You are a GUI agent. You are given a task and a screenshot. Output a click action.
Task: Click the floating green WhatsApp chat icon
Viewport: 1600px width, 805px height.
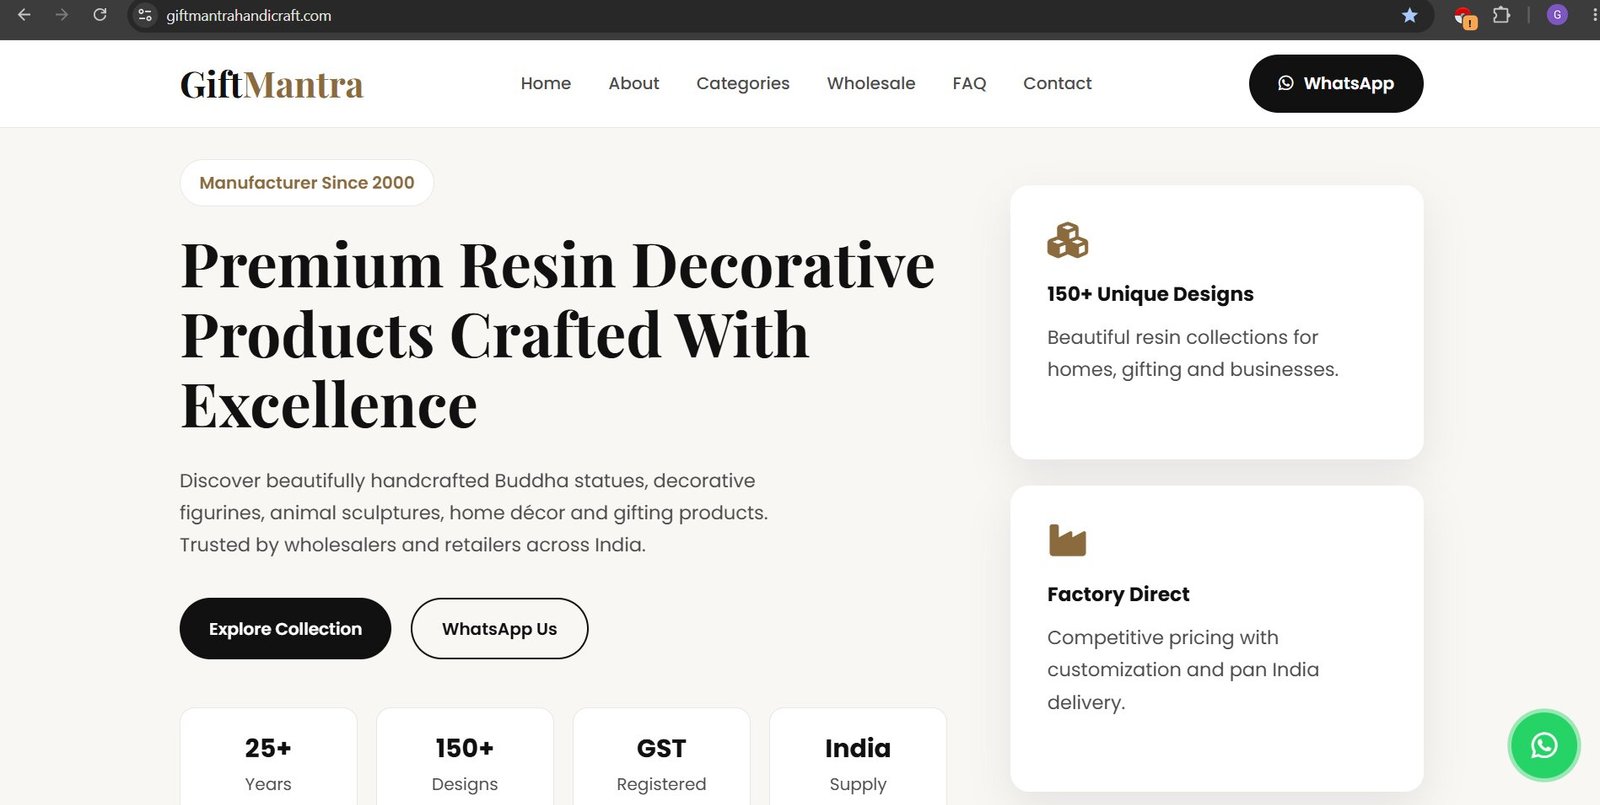pyautogui.click(x=1543, y=745)
